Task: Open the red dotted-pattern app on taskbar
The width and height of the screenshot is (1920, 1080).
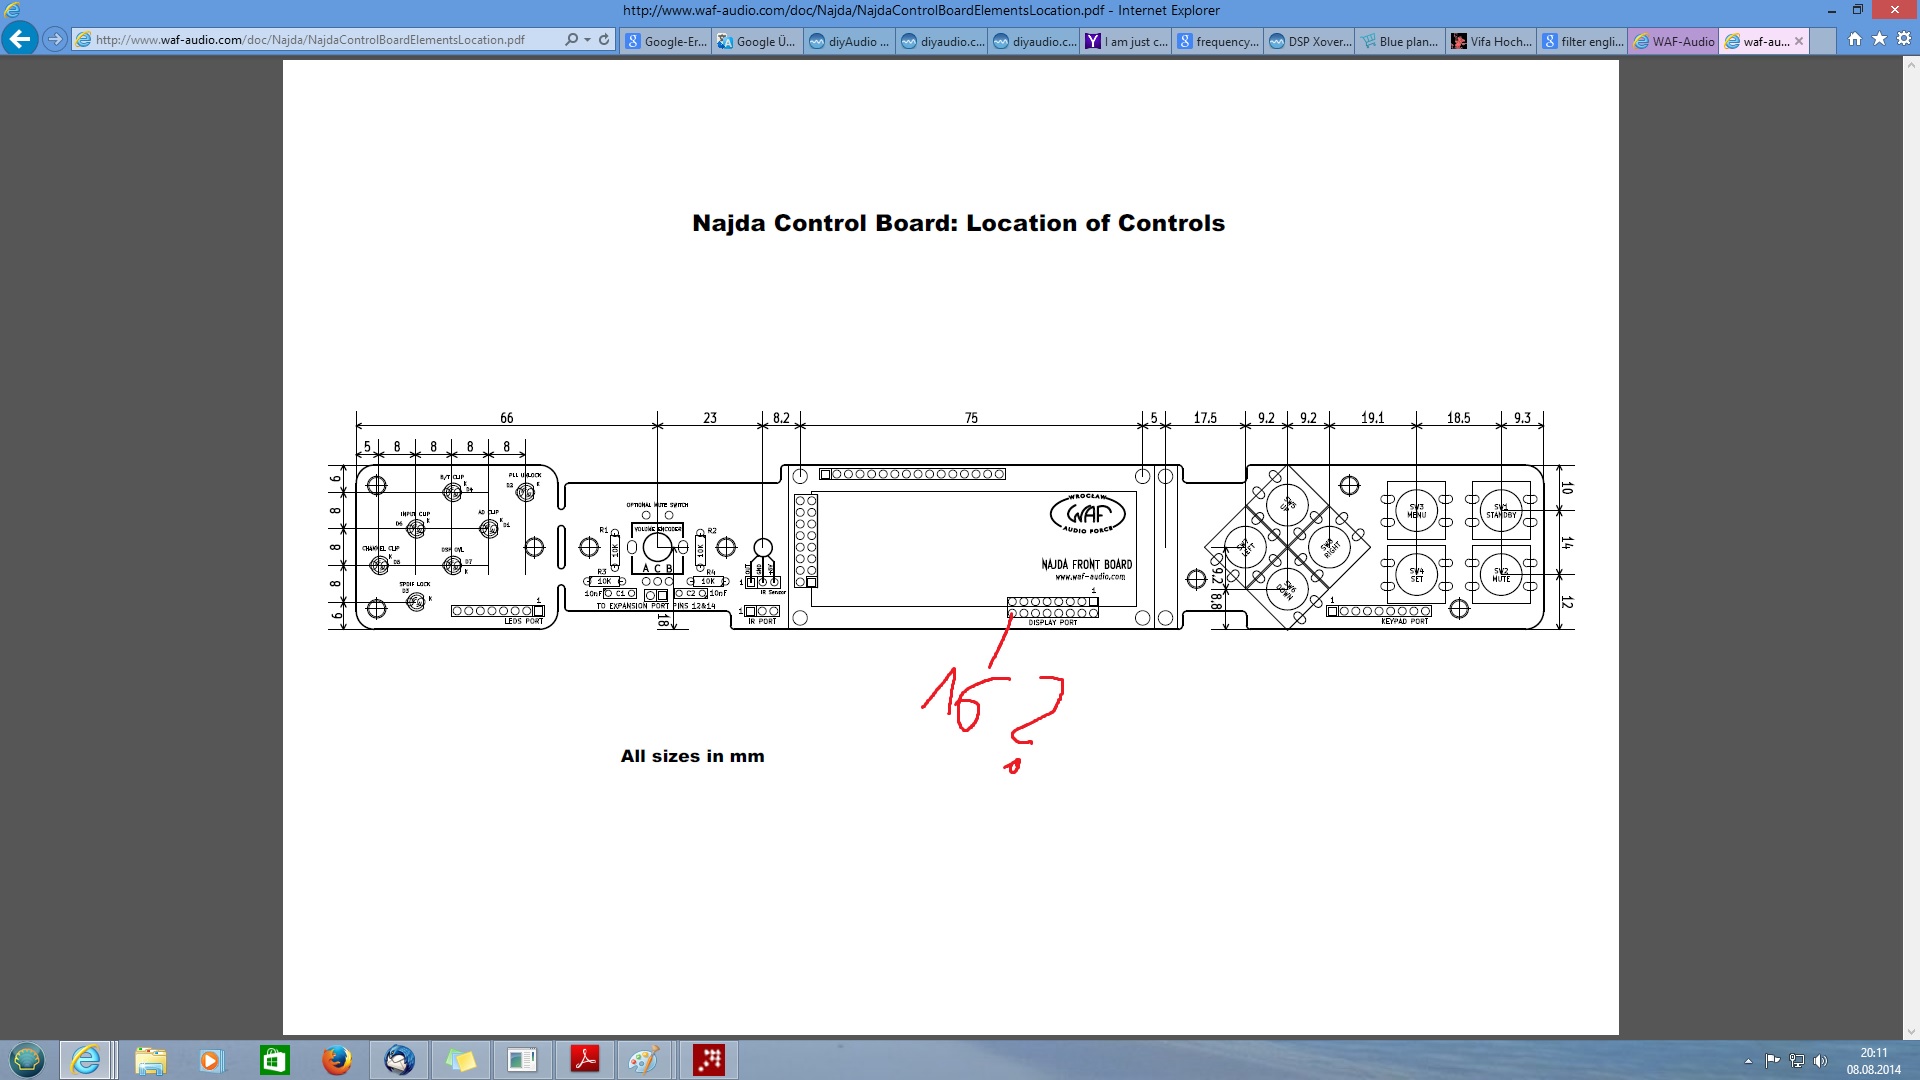Action: (x=709, y=1060)
